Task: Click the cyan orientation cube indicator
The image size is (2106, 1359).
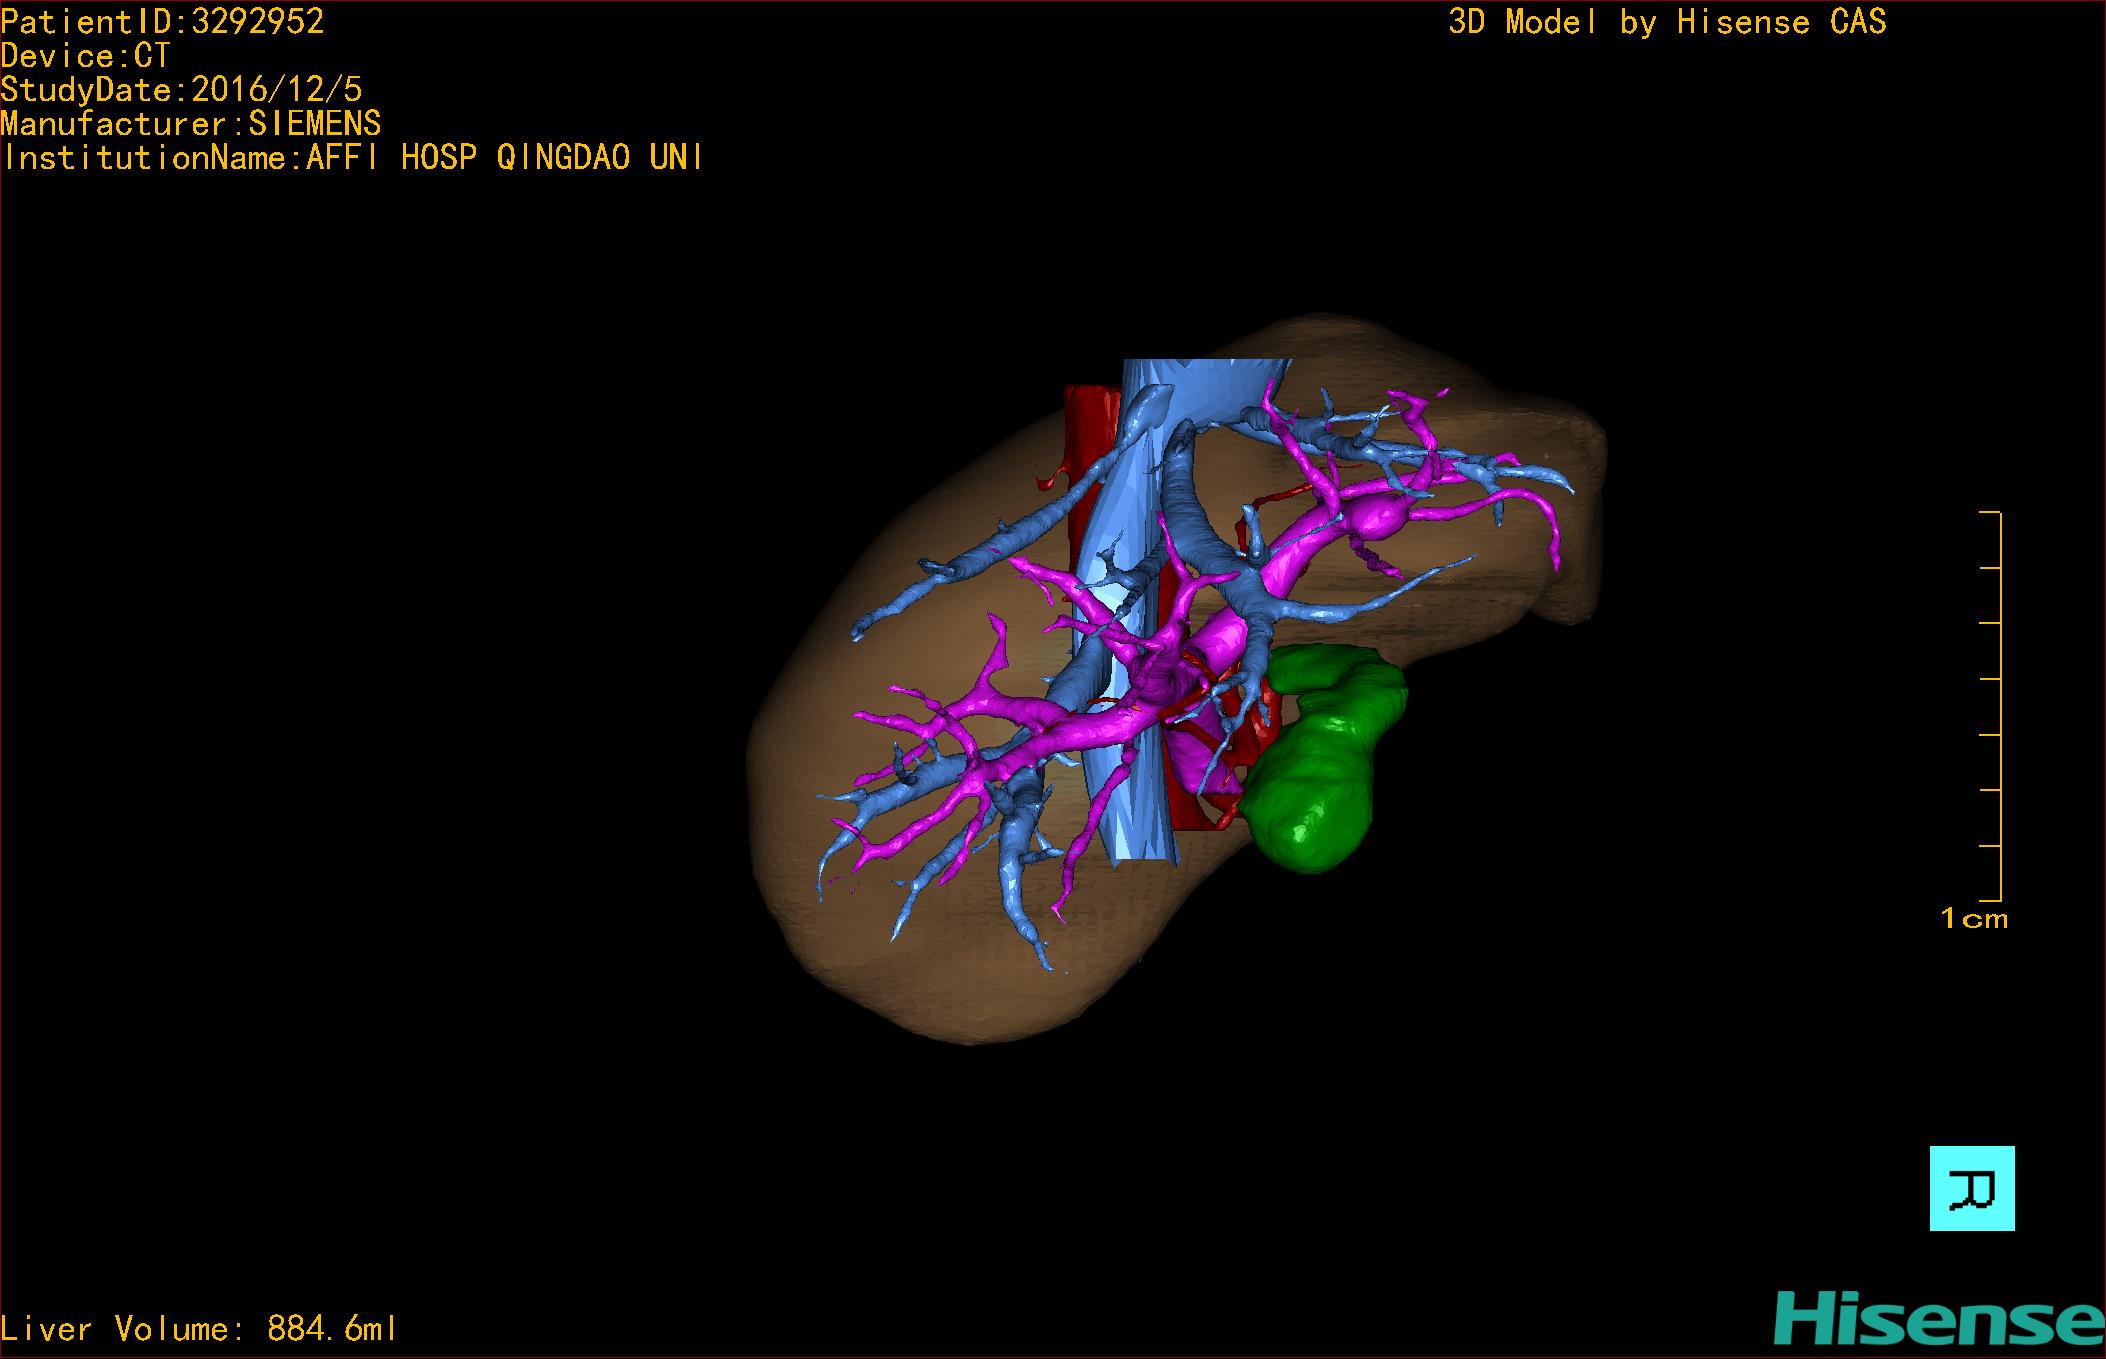Action: coord(1971,1188)
